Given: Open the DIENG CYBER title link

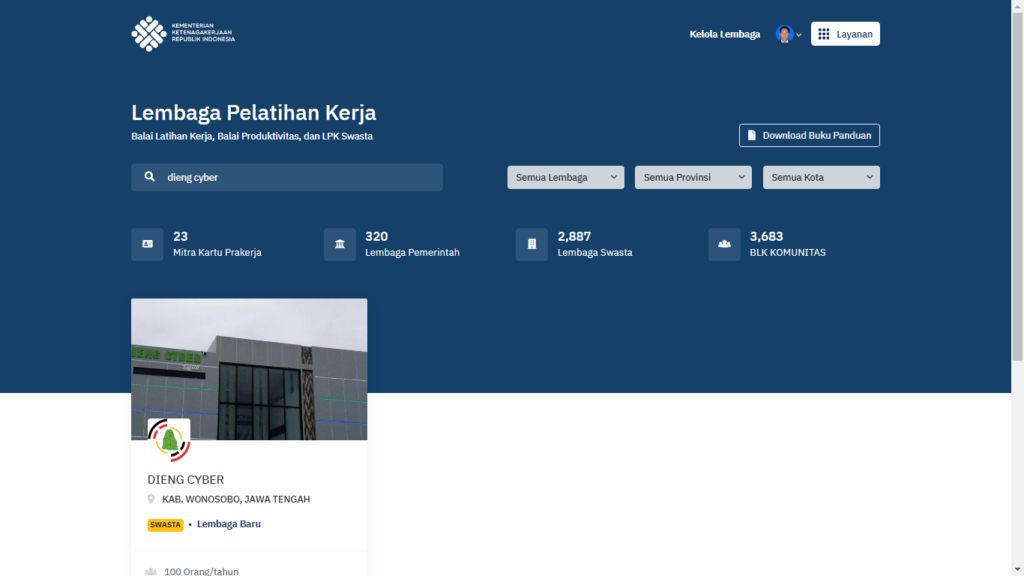Looking at the screenshot, I should pyautogui.click(x=186, y=480).
